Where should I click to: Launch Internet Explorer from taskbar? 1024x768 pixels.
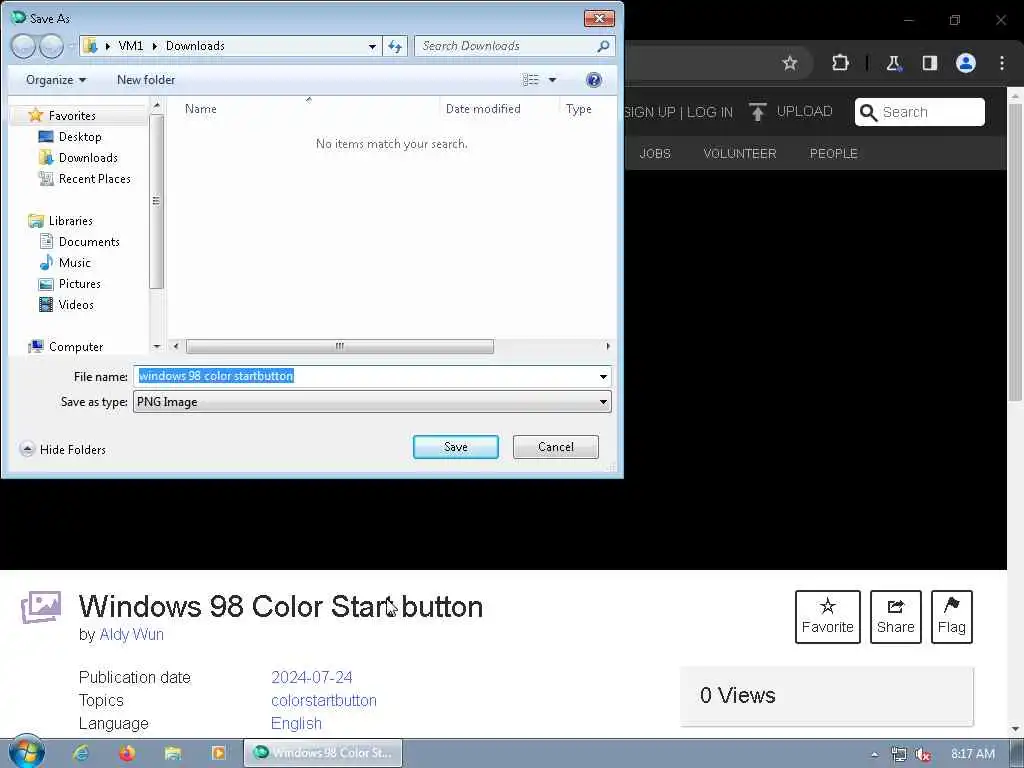click(81, 753)
